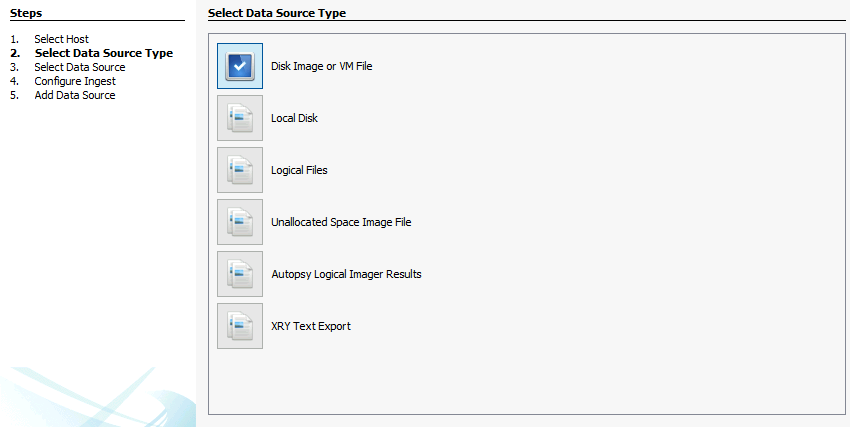Click the 'Steps' sidebar heading
Screen dimensions: 850x427
(x=26, y=13)
